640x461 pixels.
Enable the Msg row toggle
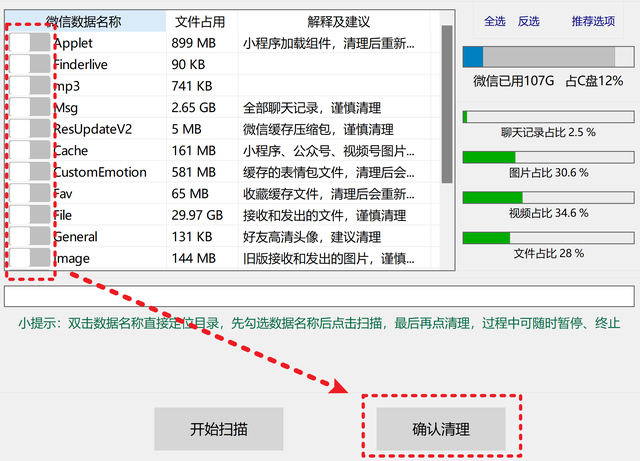(30, 107)
